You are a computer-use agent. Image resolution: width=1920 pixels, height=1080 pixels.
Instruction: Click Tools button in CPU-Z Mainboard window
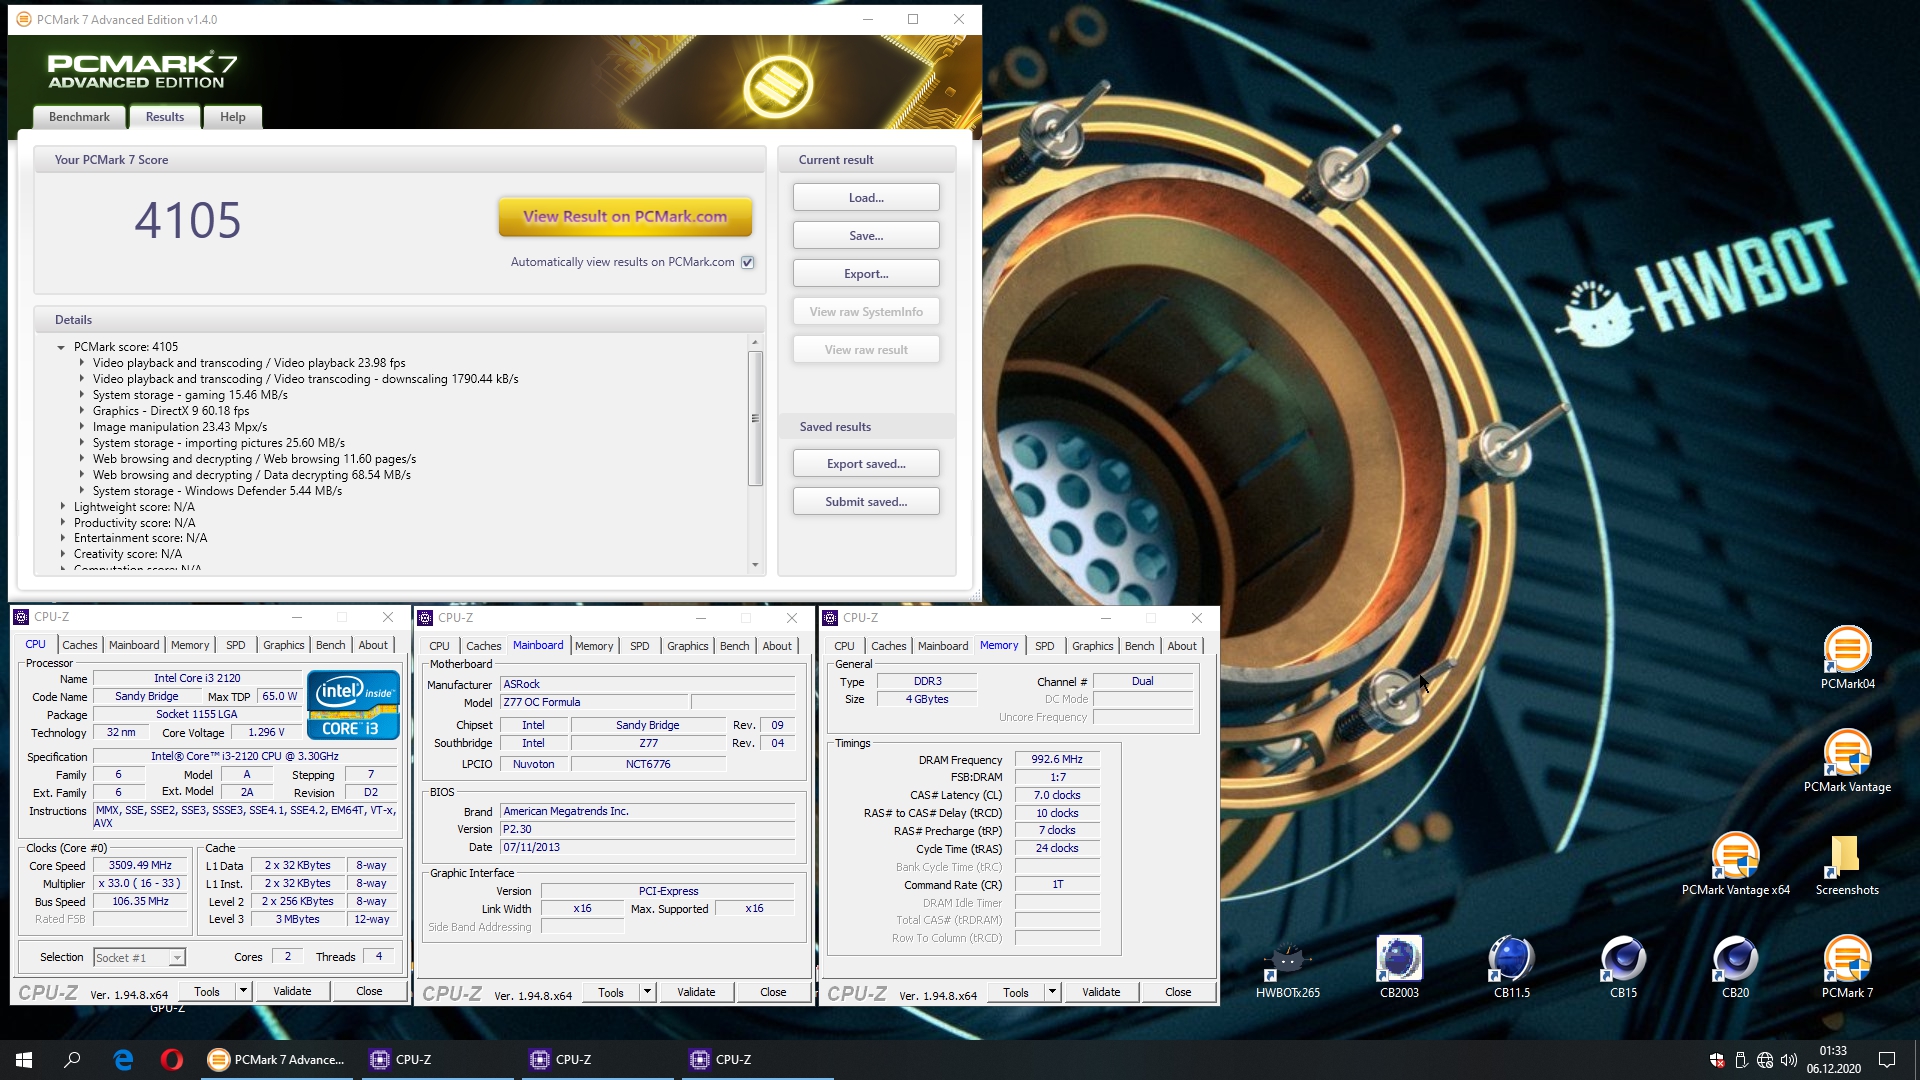pos(611,992)
